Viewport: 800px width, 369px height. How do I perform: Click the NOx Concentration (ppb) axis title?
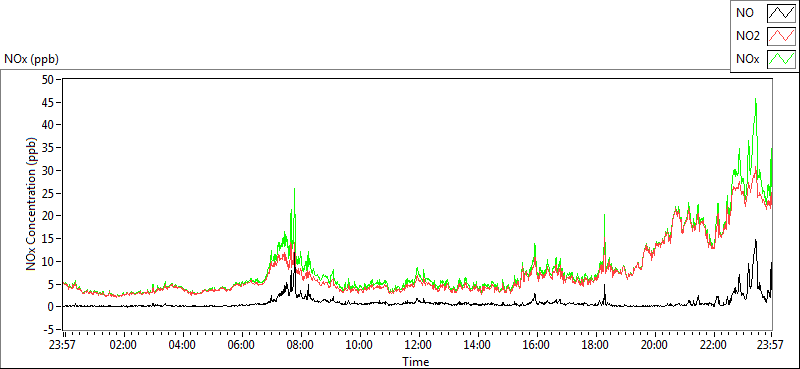coord(32,203)
